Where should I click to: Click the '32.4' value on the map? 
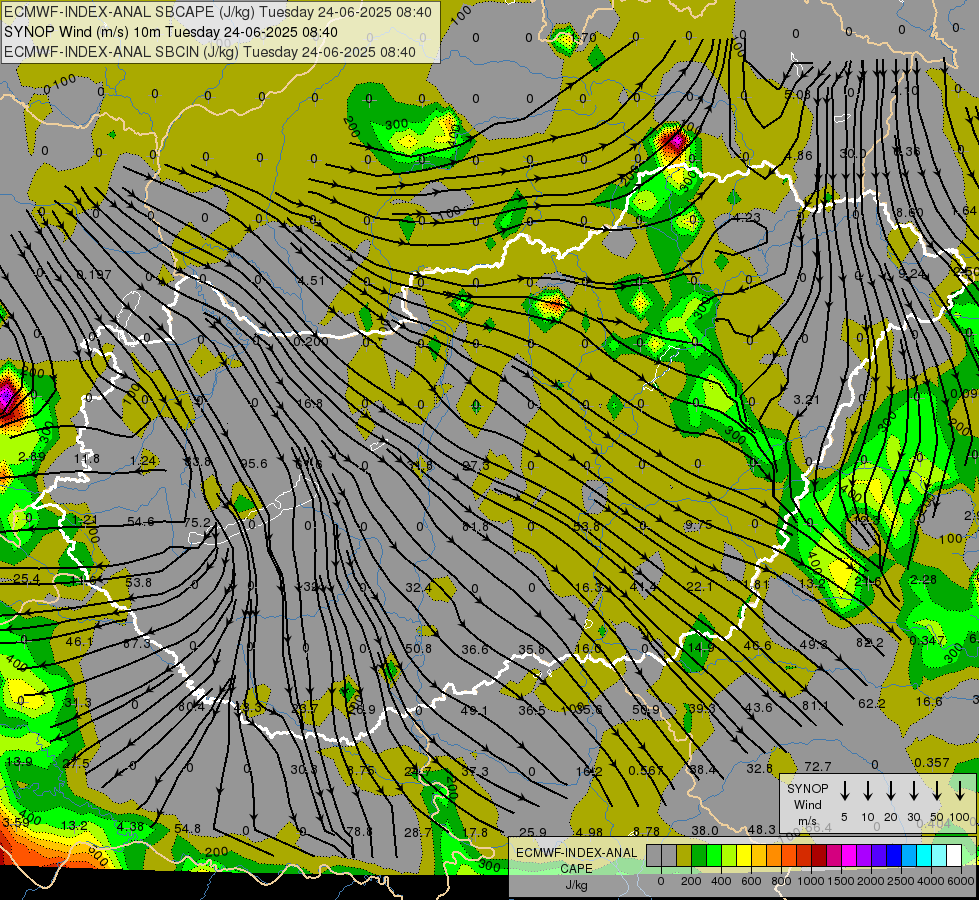[x=418, y=588]
